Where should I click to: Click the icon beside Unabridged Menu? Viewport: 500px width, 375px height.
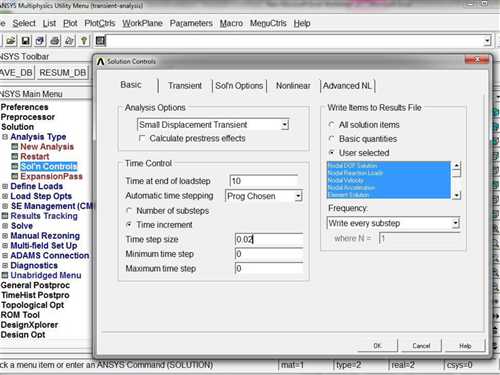[x=5, y=275]
